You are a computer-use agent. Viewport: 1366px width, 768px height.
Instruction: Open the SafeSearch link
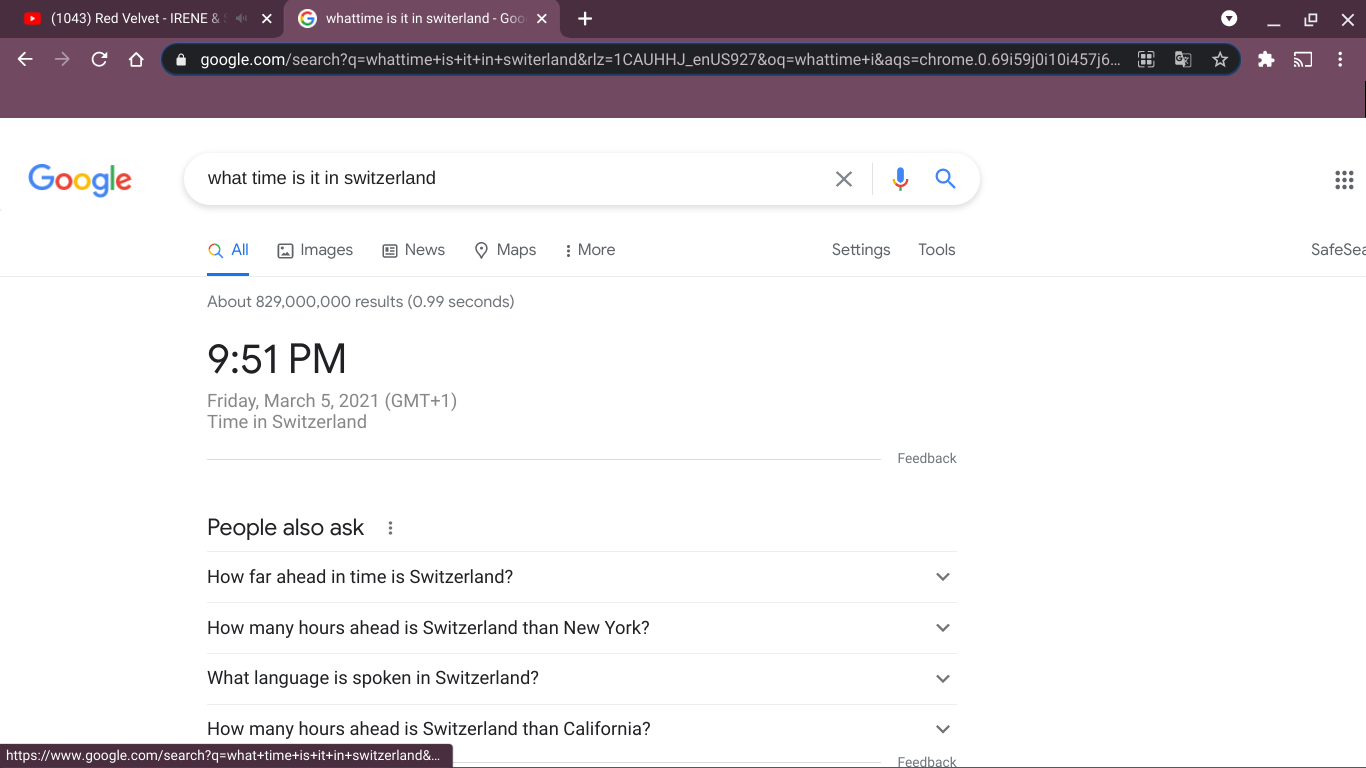point(1338,250)
